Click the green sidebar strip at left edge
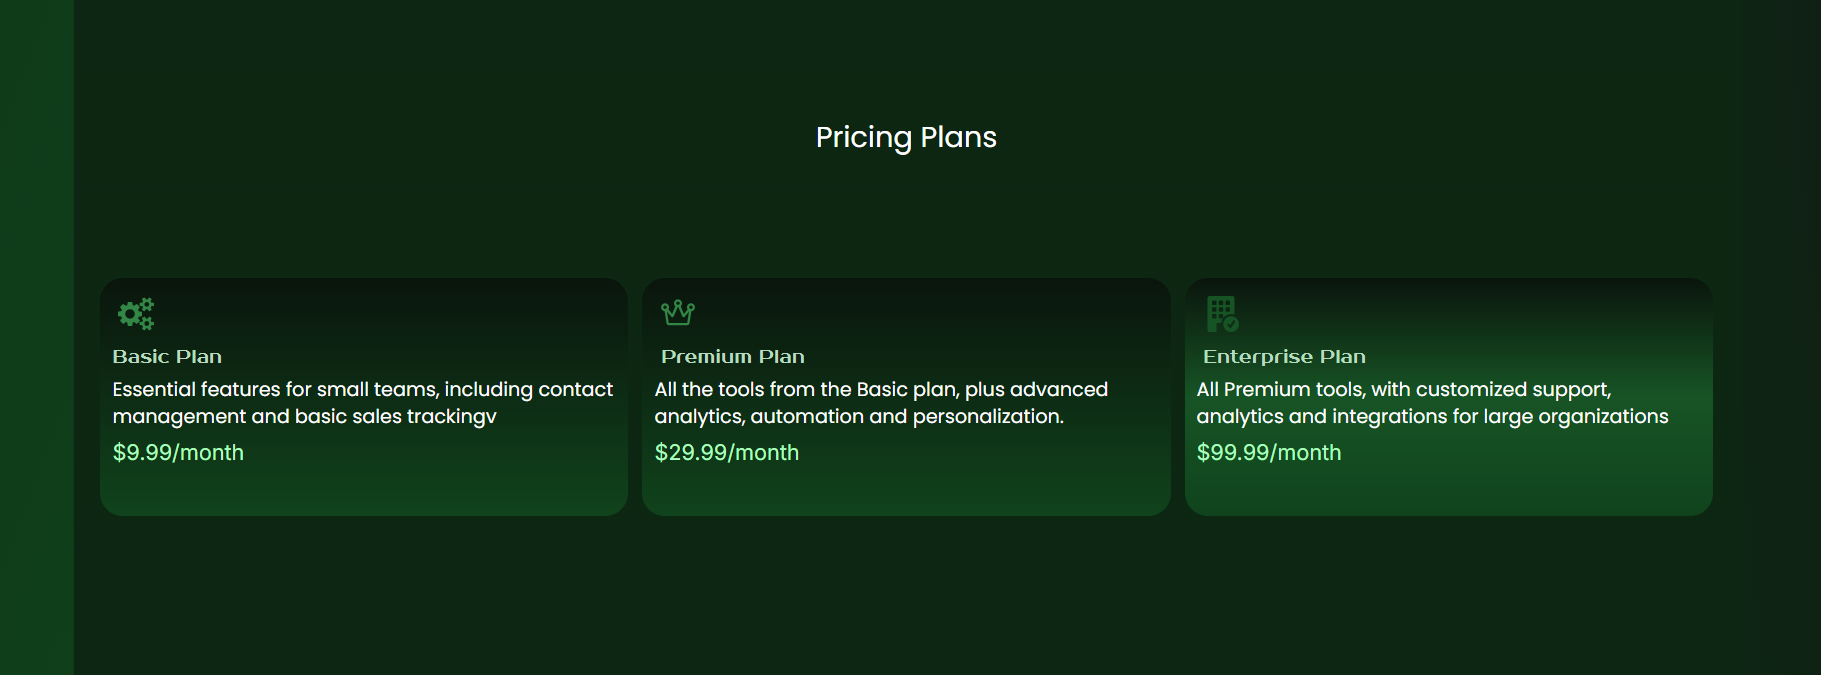 (37, 337)
